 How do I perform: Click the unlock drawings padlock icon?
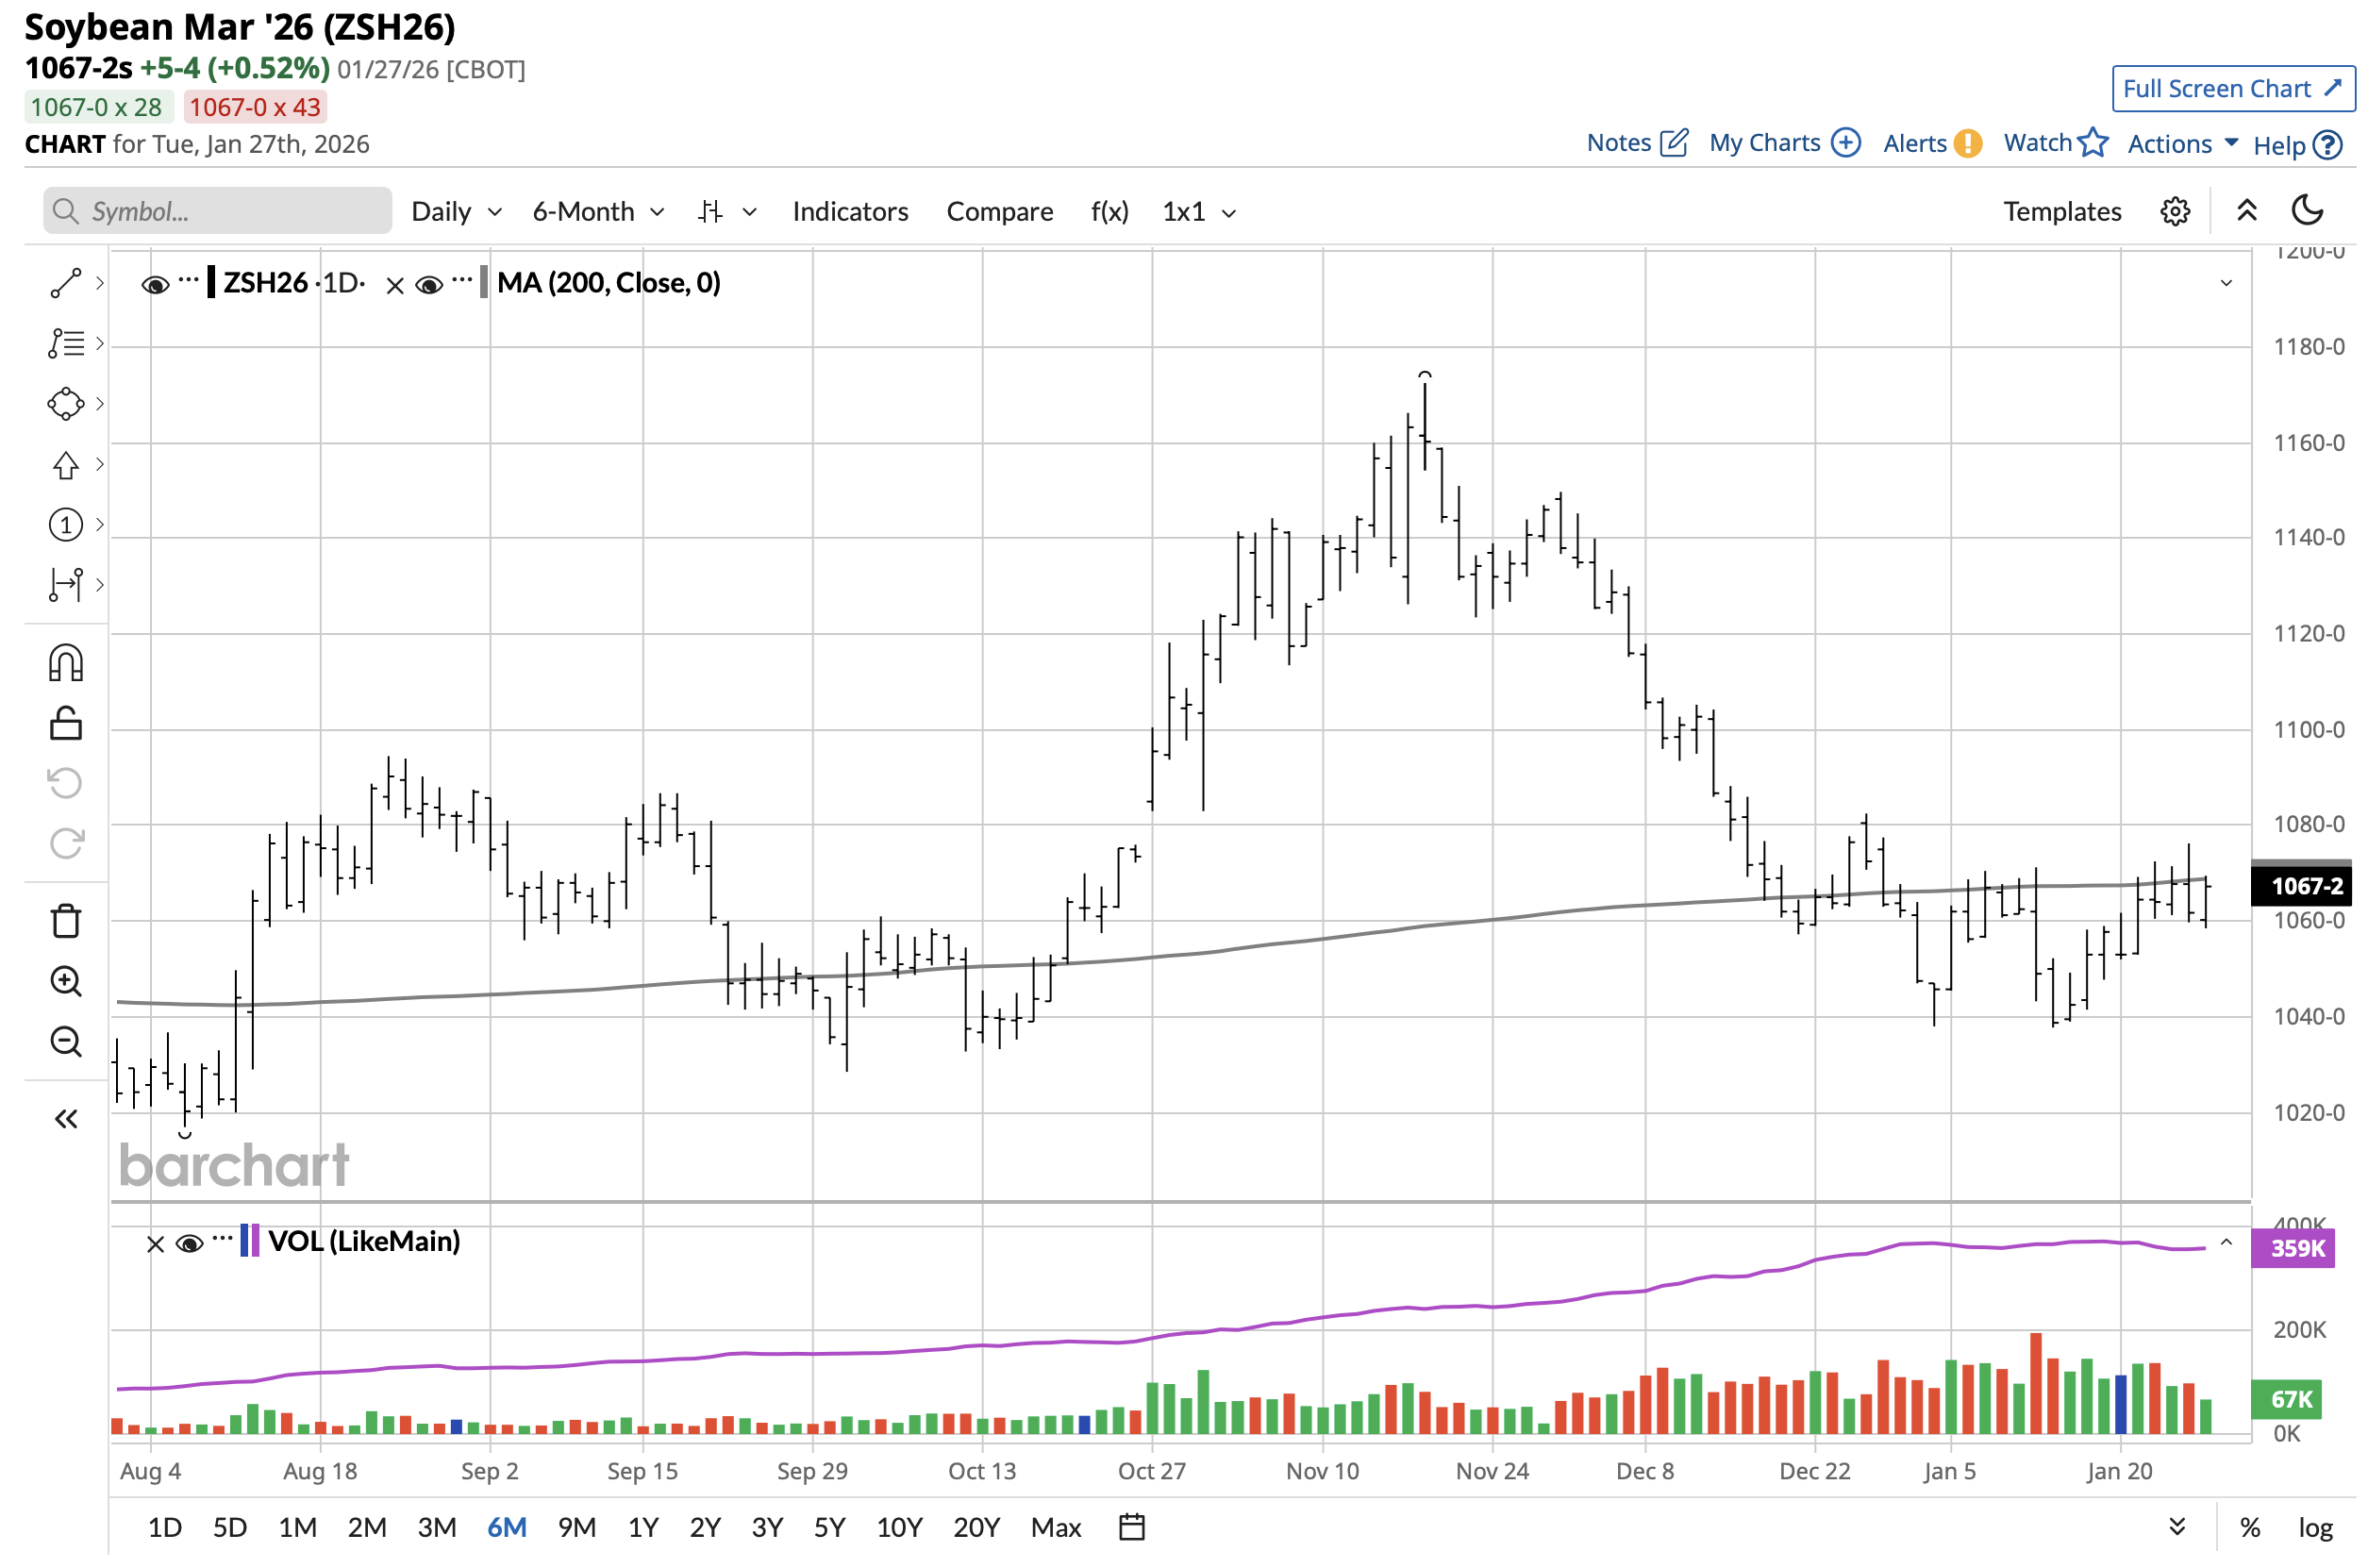[x=65, y=724]
